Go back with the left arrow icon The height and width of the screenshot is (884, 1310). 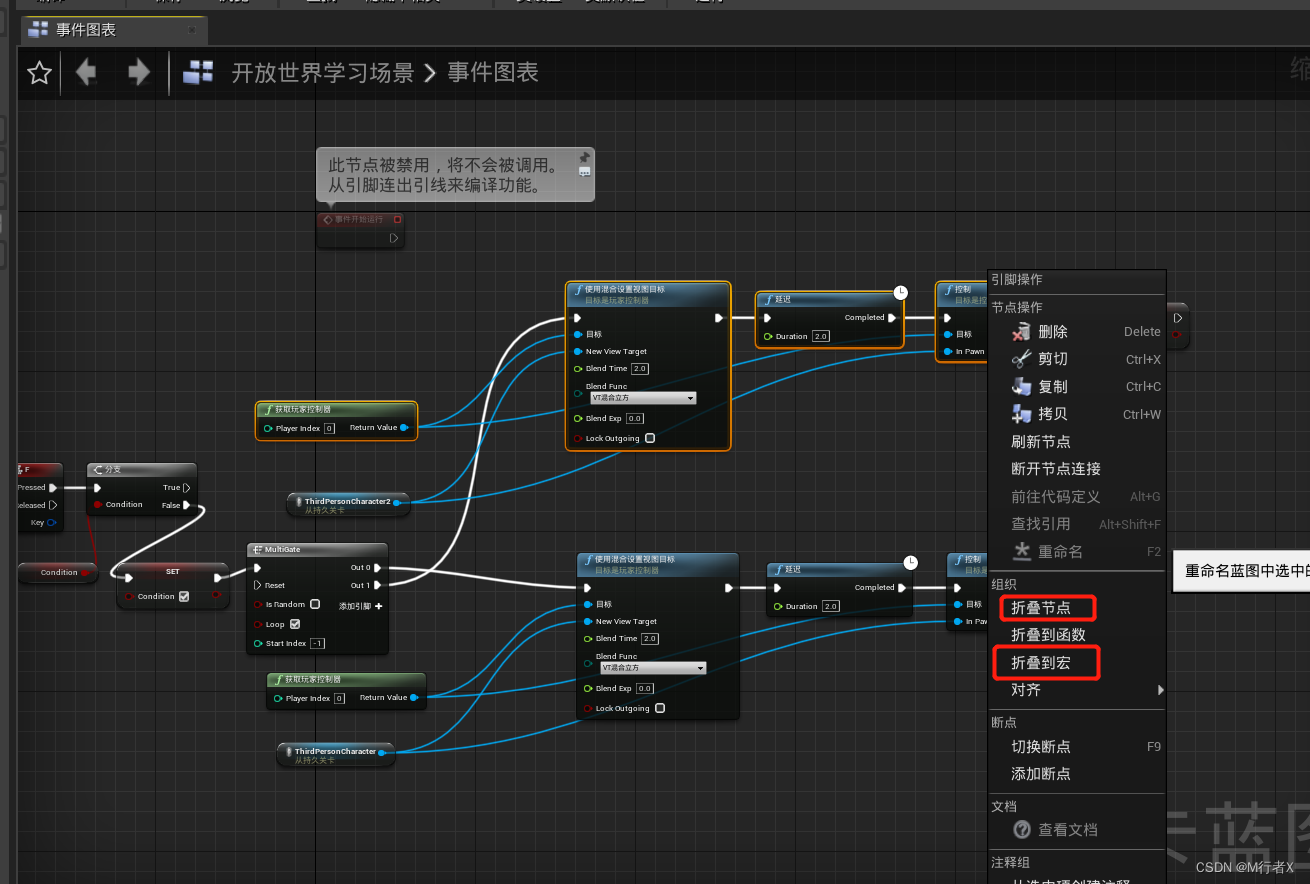[x=86, y=72]
